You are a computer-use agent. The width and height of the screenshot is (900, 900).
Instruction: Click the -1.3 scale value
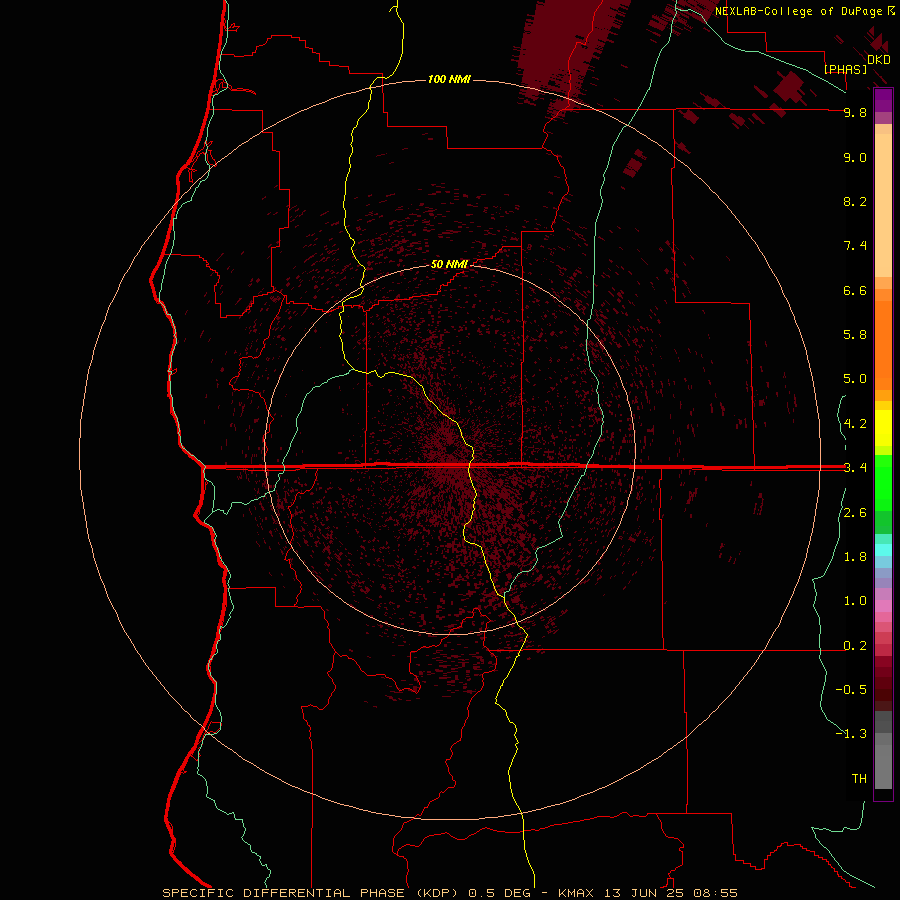click(x=851, y=734)
